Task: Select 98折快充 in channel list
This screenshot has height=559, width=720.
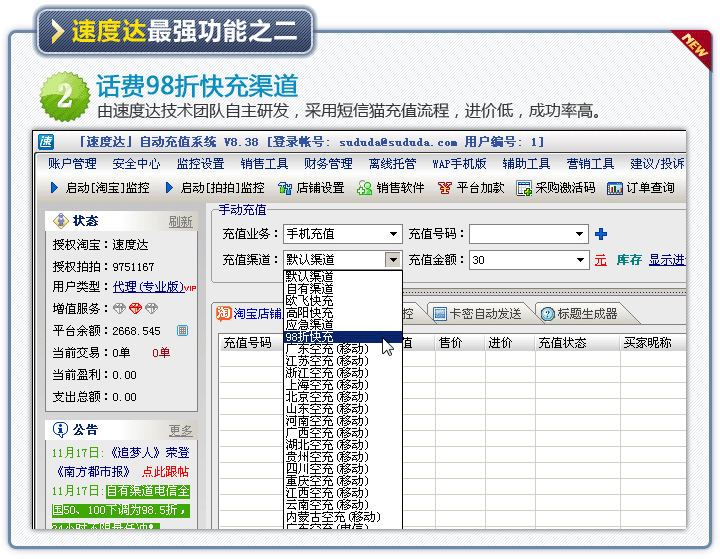Action: 343,337
